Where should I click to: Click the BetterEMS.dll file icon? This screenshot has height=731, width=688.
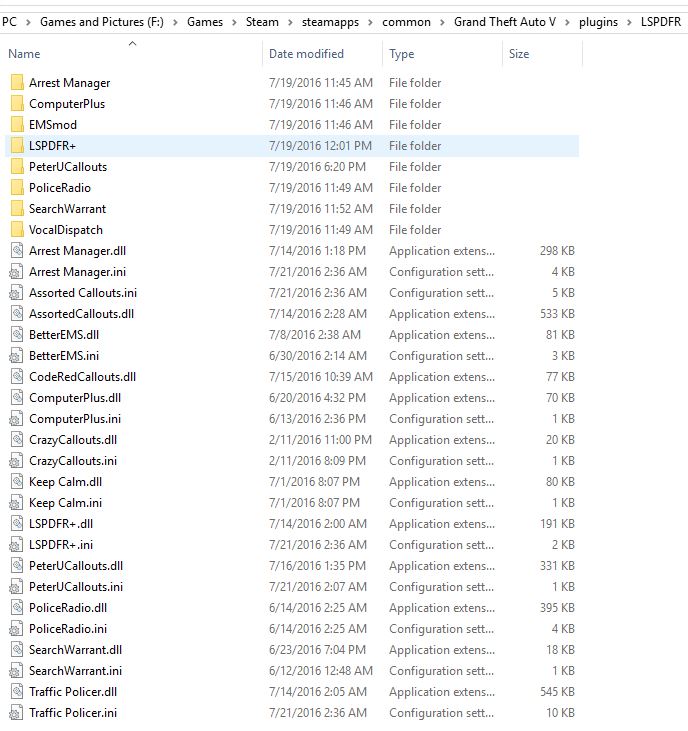coord(17,334)
